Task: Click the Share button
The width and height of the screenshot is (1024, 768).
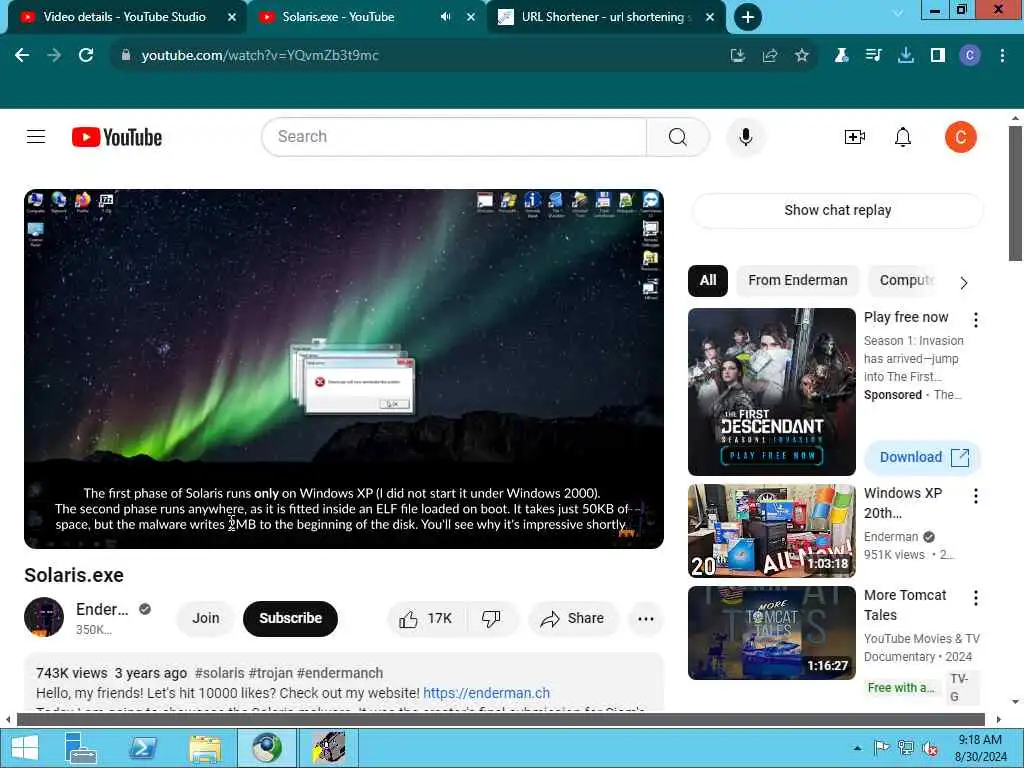Action: click(x=573, y=618)
